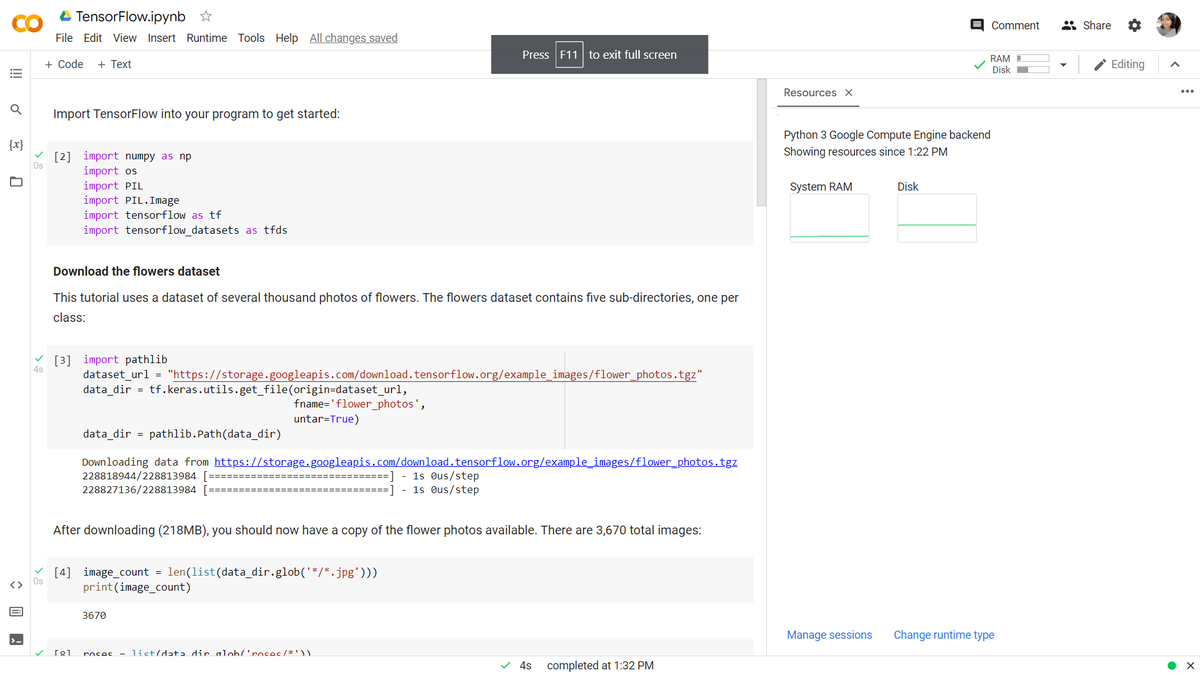Viewport: 1200px width, 675px height.
Task: Click the 'import tensorflow_datasets as tfds' line
Action: point(185,230)
